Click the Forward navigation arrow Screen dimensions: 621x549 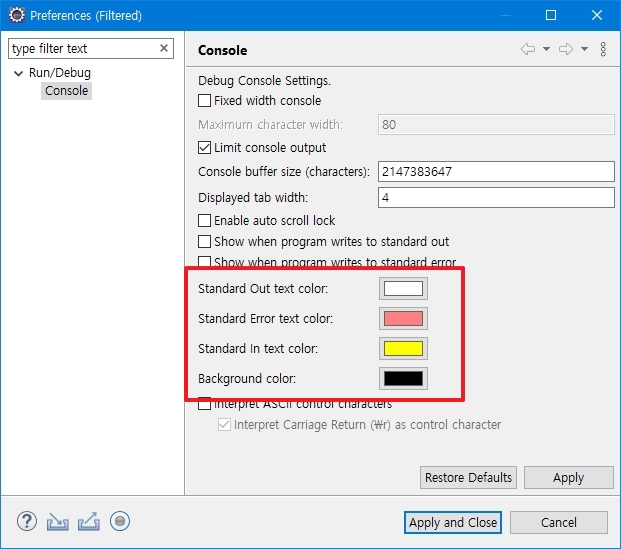point(566,49)
